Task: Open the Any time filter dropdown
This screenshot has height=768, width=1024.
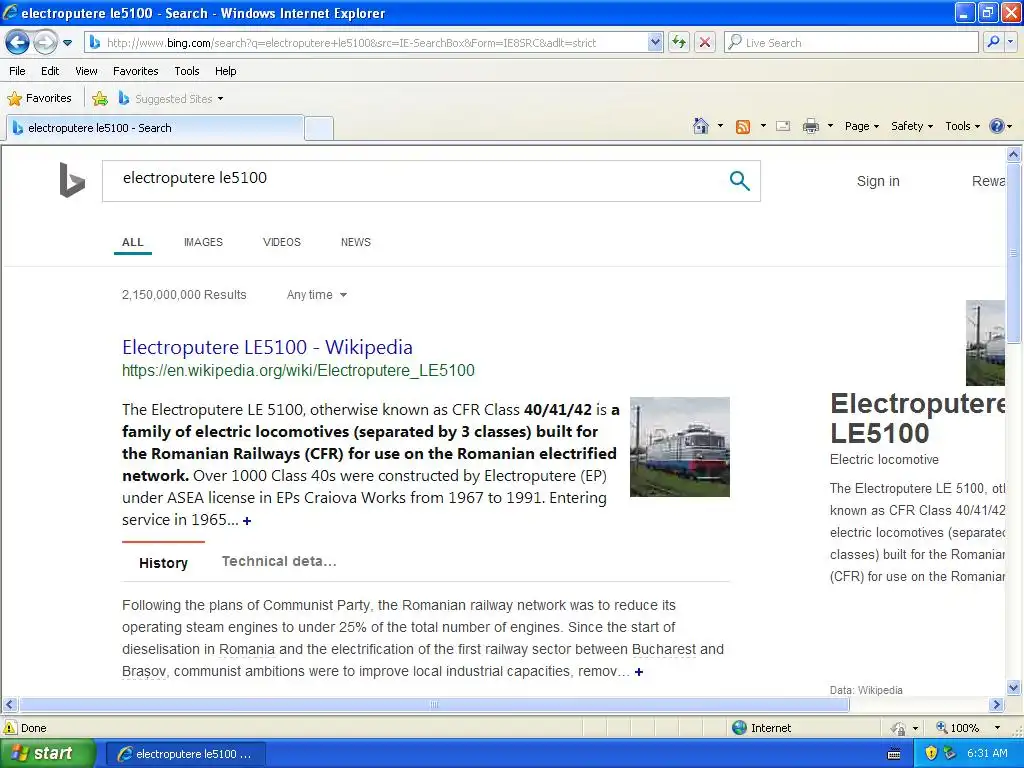Action: coord(317,295)
